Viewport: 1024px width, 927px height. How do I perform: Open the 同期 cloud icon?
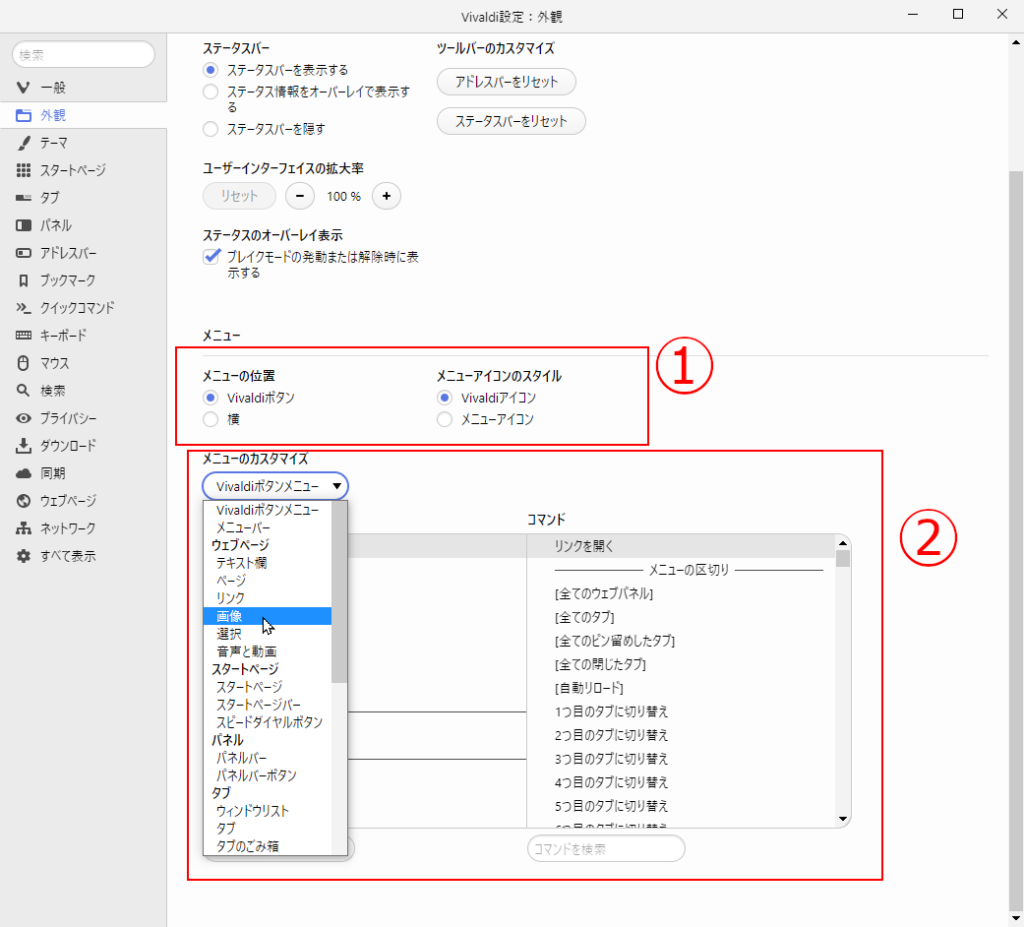[x=23, y=473]
